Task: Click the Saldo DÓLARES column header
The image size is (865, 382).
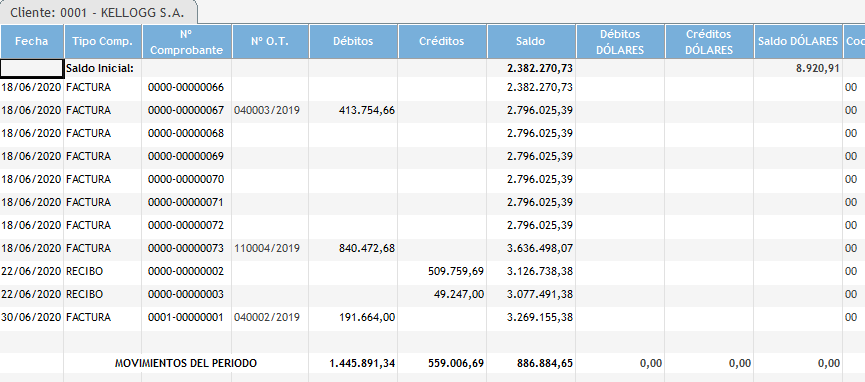Action: 798,41
